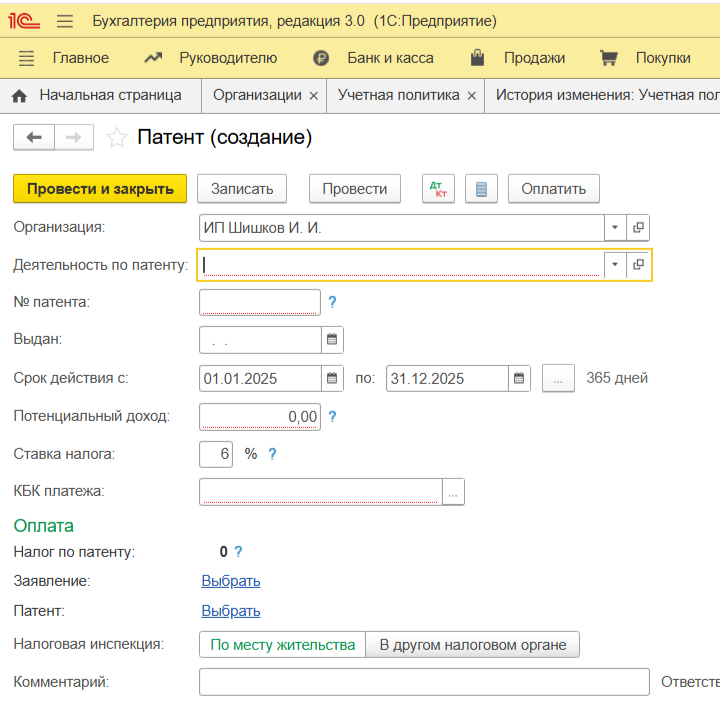Open the calendar for the Выдан date

coord(332,340)
